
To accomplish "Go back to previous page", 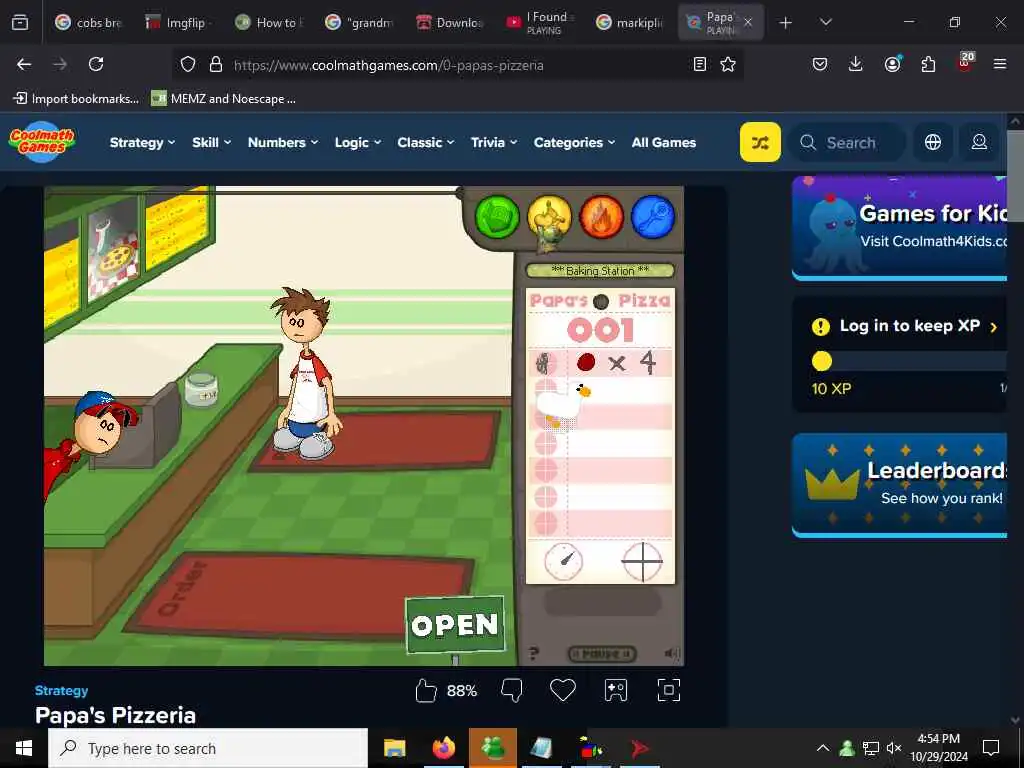I will click(x=24, y=64).
